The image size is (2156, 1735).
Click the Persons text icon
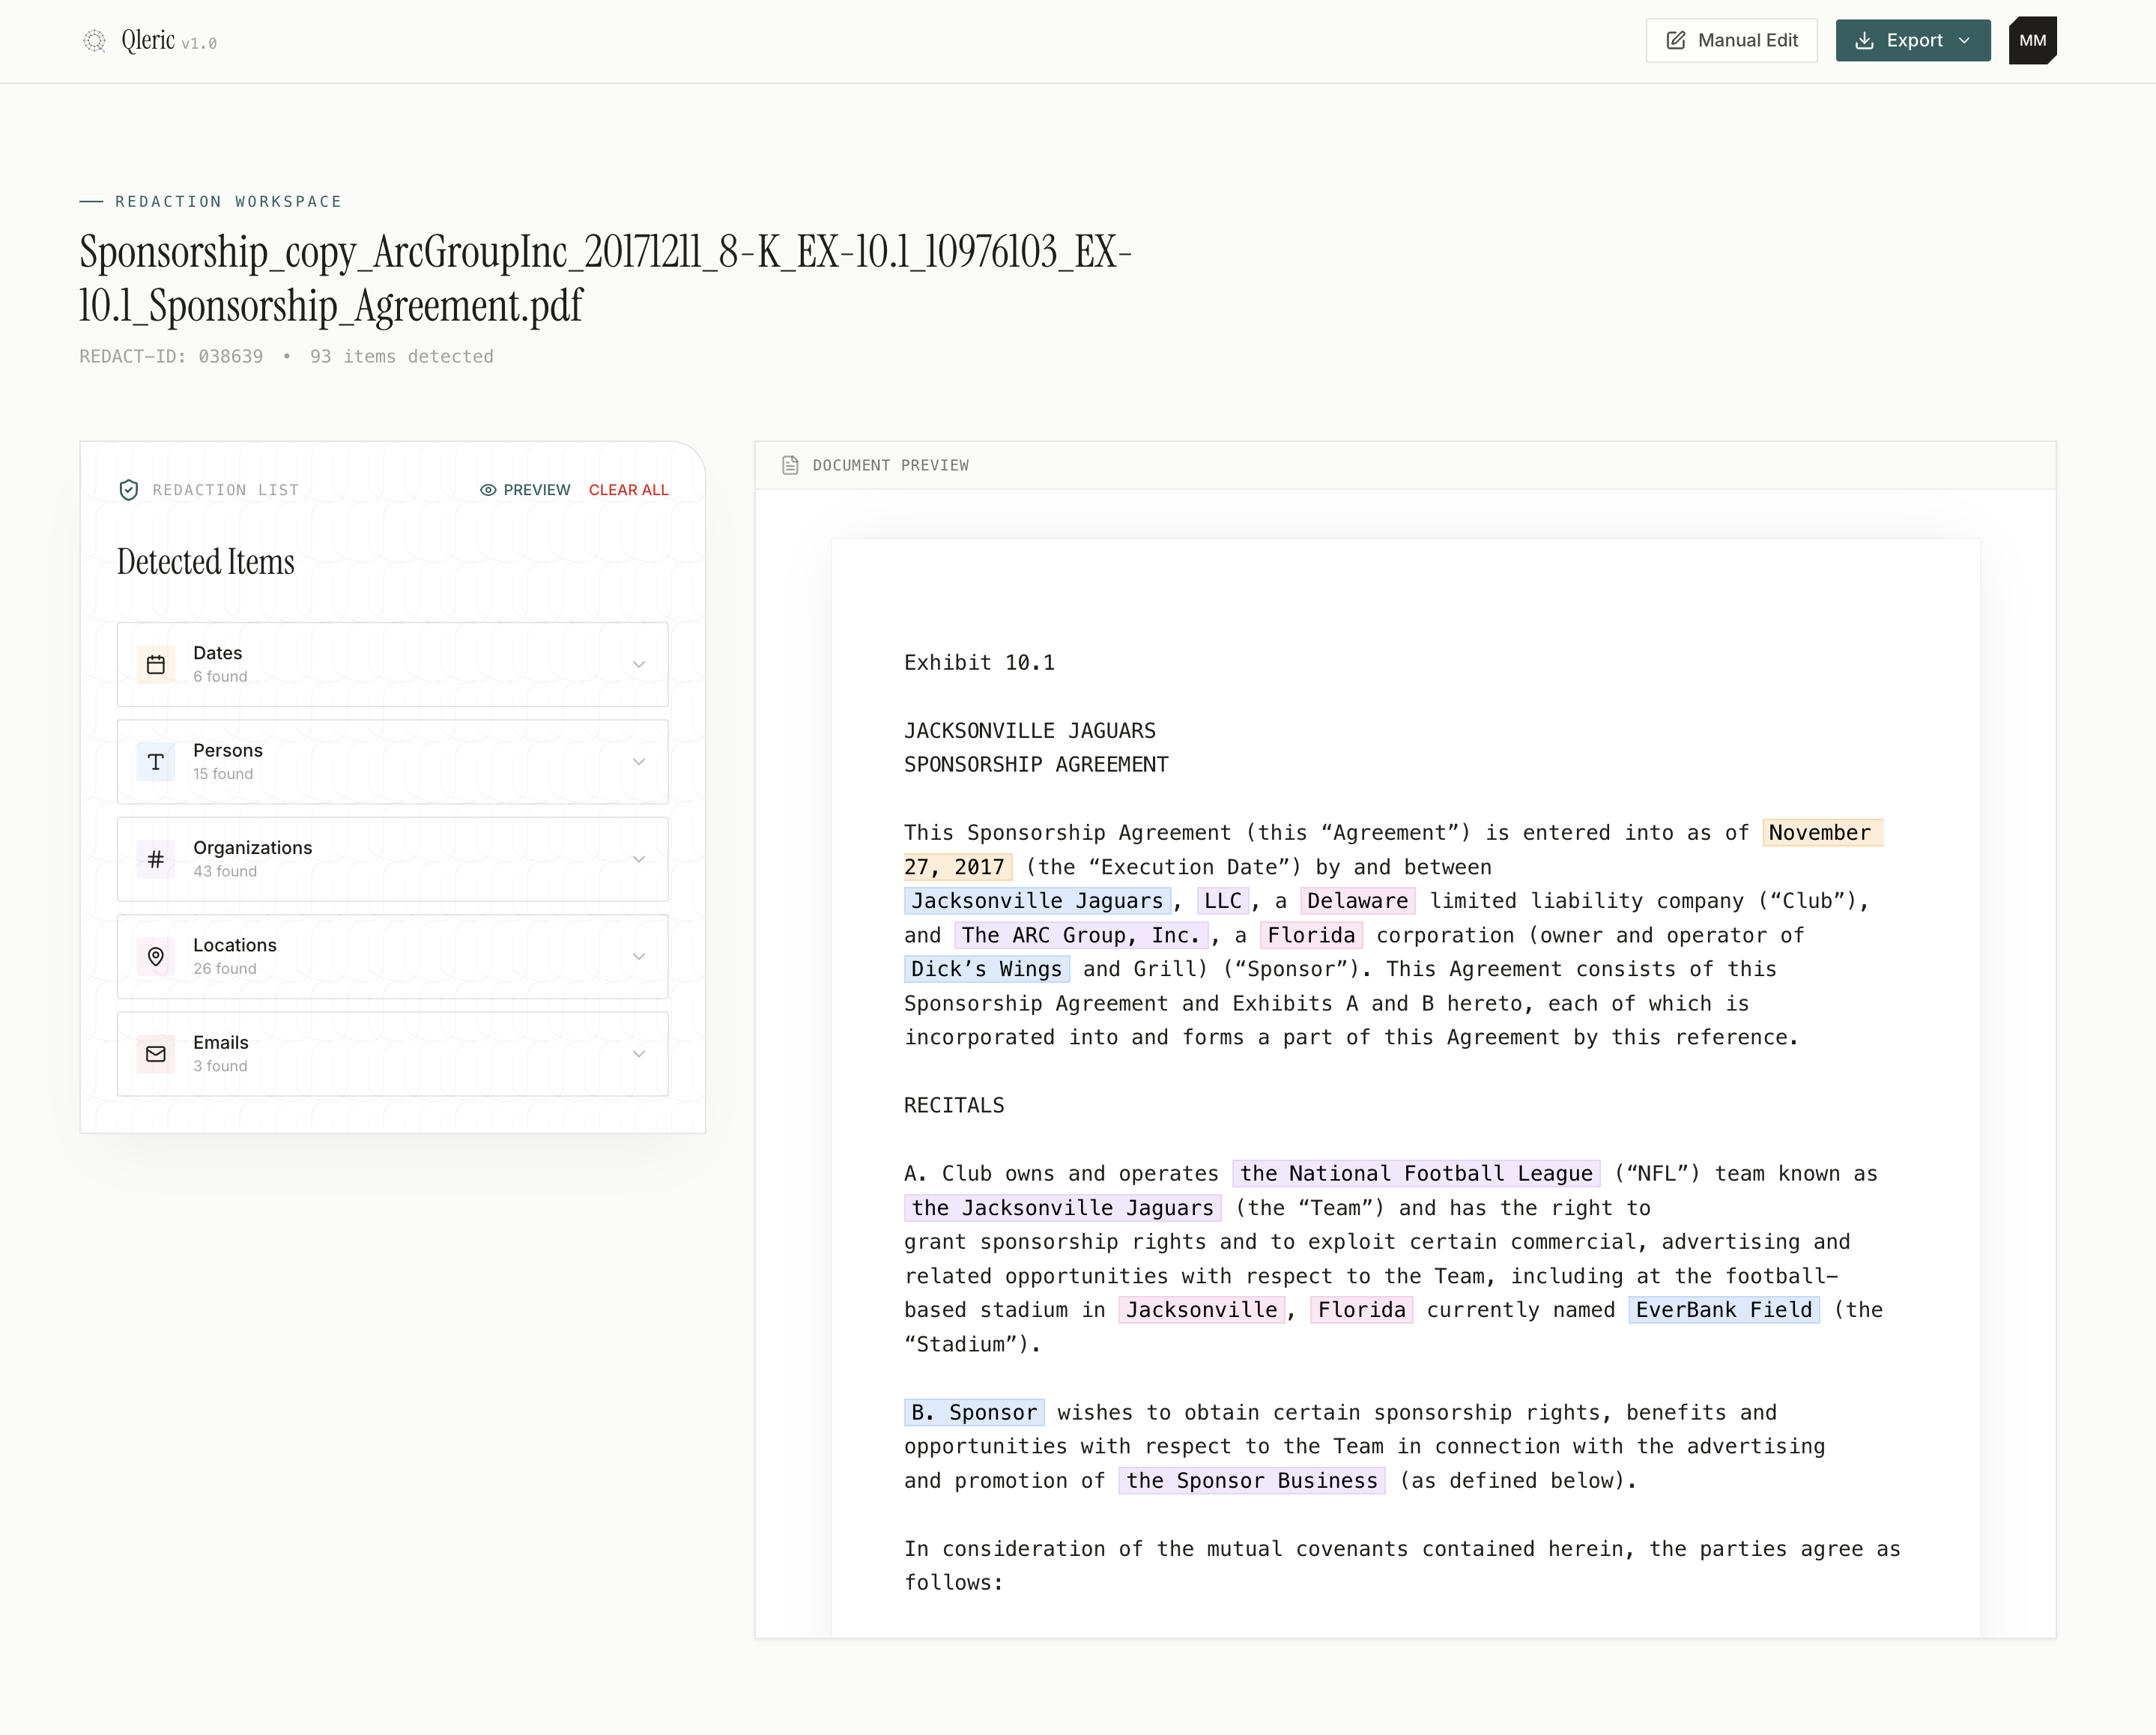point(156,762)
